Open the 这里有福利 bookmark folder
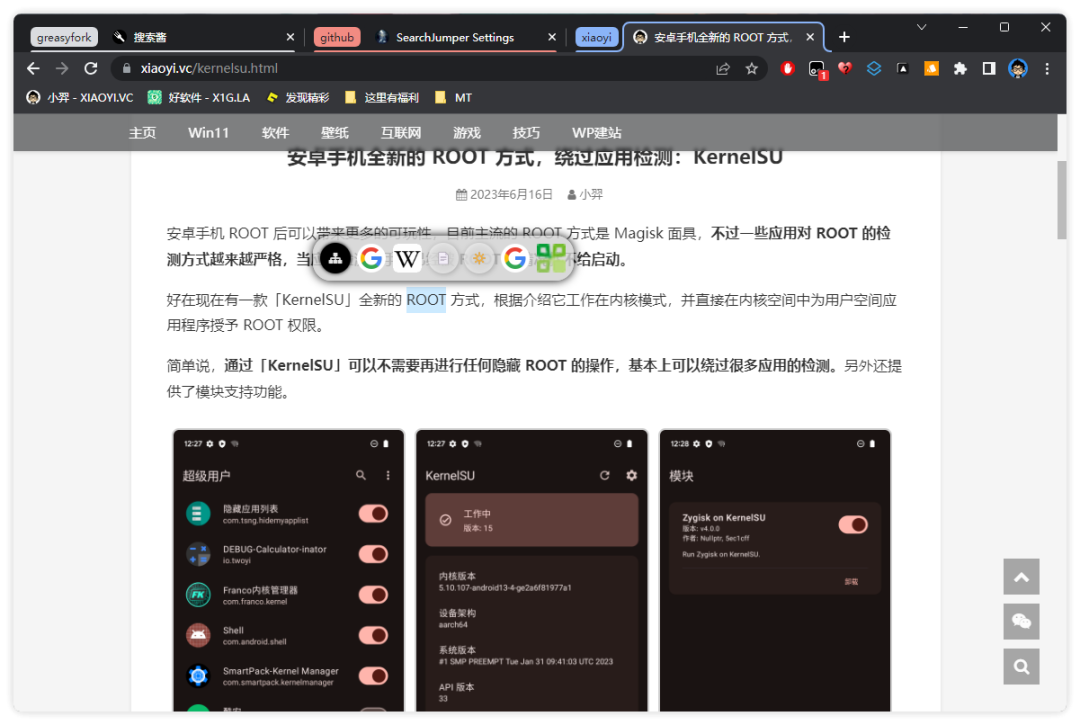This screenshot has height=725, width=1080. tap(381, 98)
